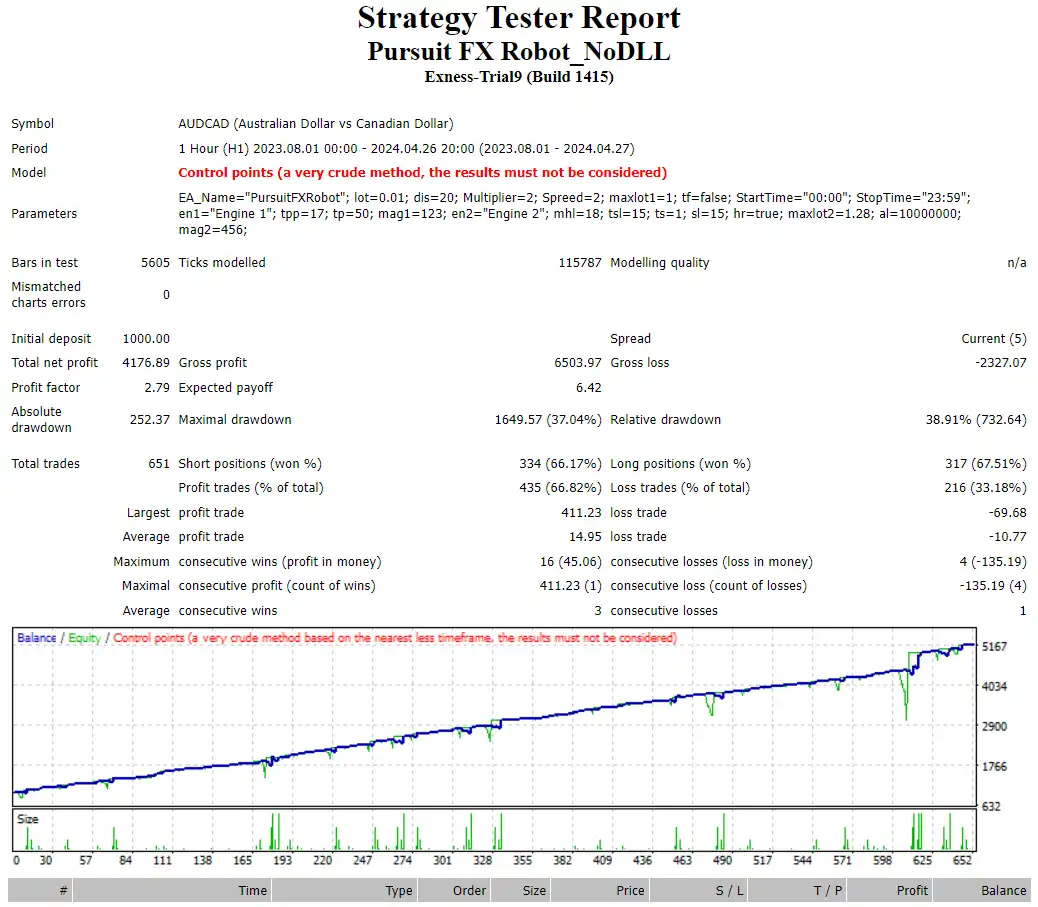Click the Time column header

[x=252, y=891]
